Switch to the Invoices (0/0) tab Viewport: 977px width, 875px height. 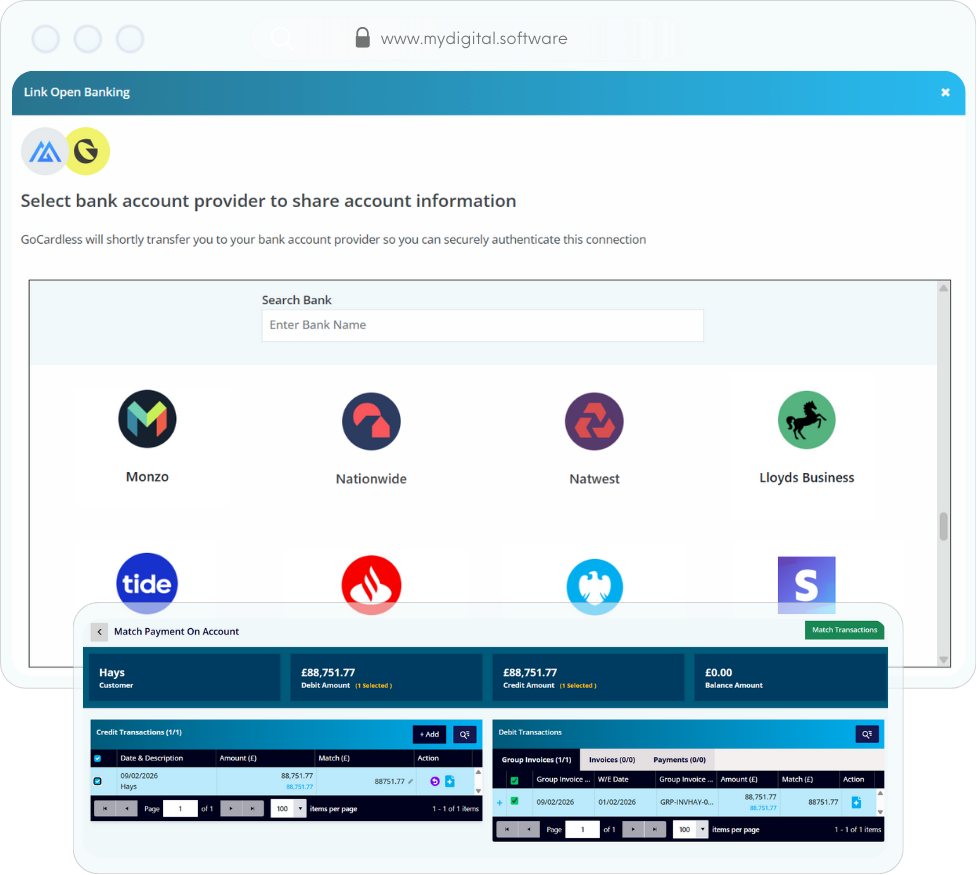coord(612,760)
